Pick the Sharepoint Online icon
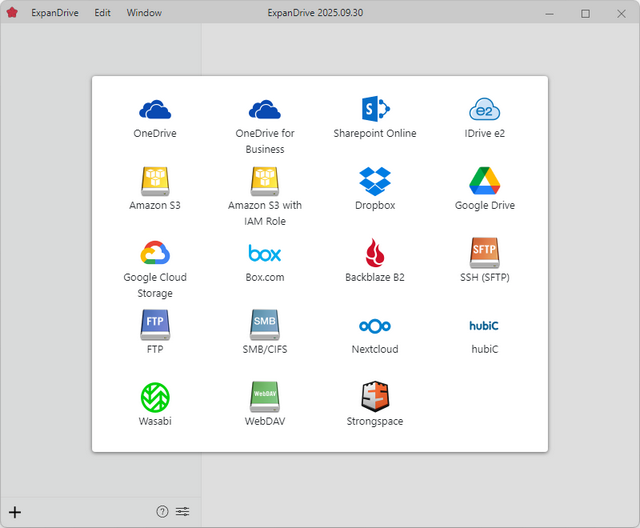Screen dimensions: 640x528 [x=375, y=110]
